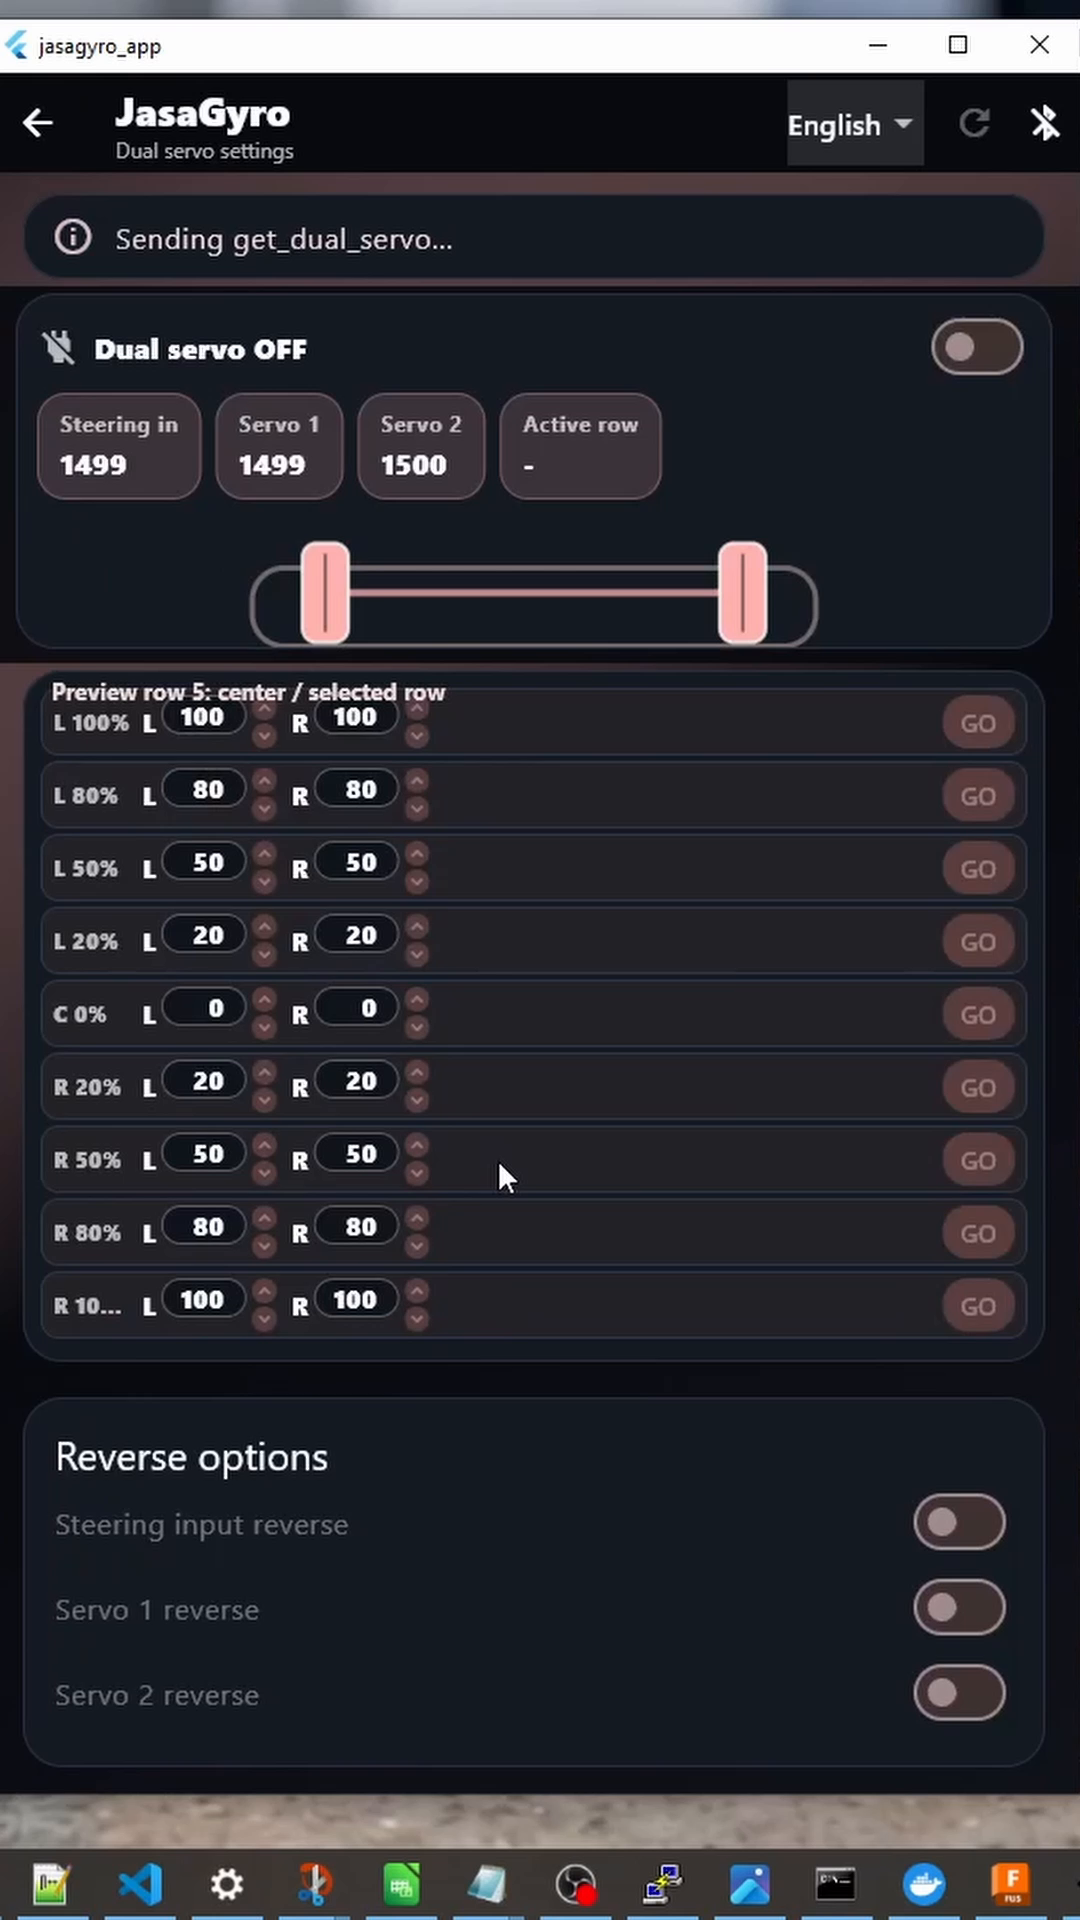Decrease R value on C 0% row
This screenshot has height=1920, width=1080.
click(x=417, y=1027)
